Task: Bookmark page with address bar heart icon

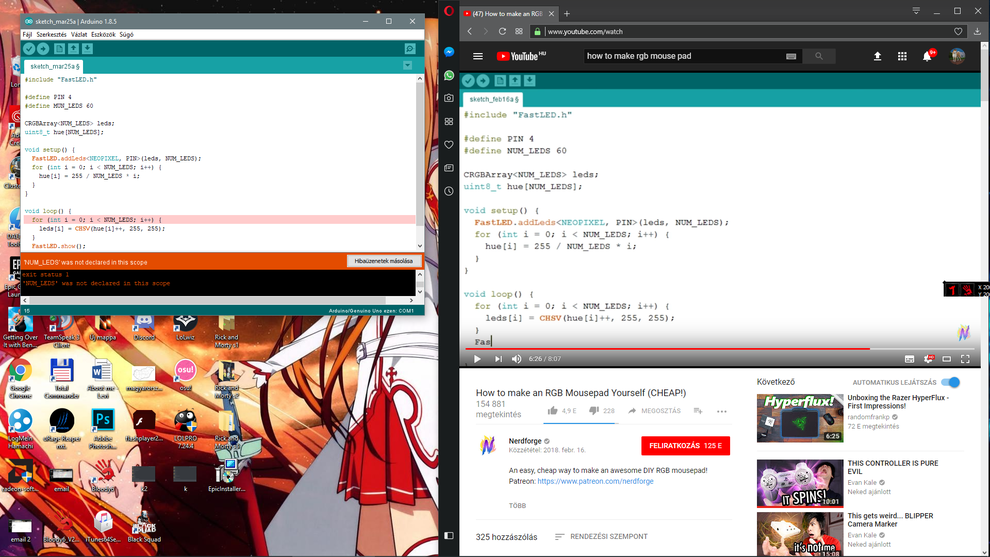Action: [958, 31]
